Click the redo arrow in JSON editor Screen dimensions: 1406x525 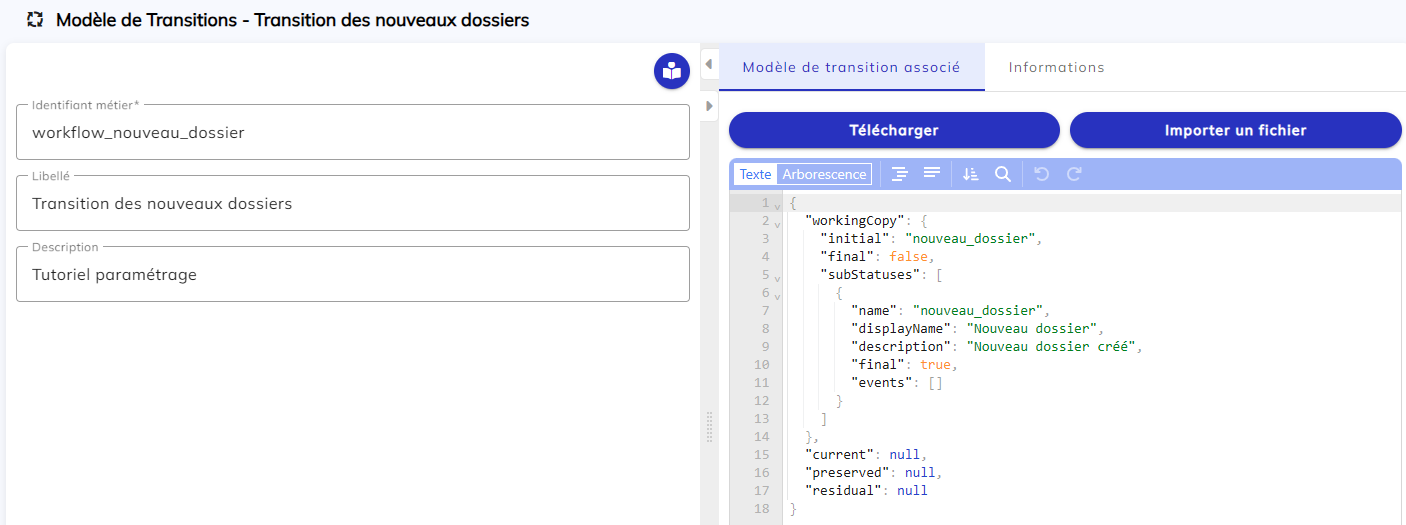tap(1074, 174)
